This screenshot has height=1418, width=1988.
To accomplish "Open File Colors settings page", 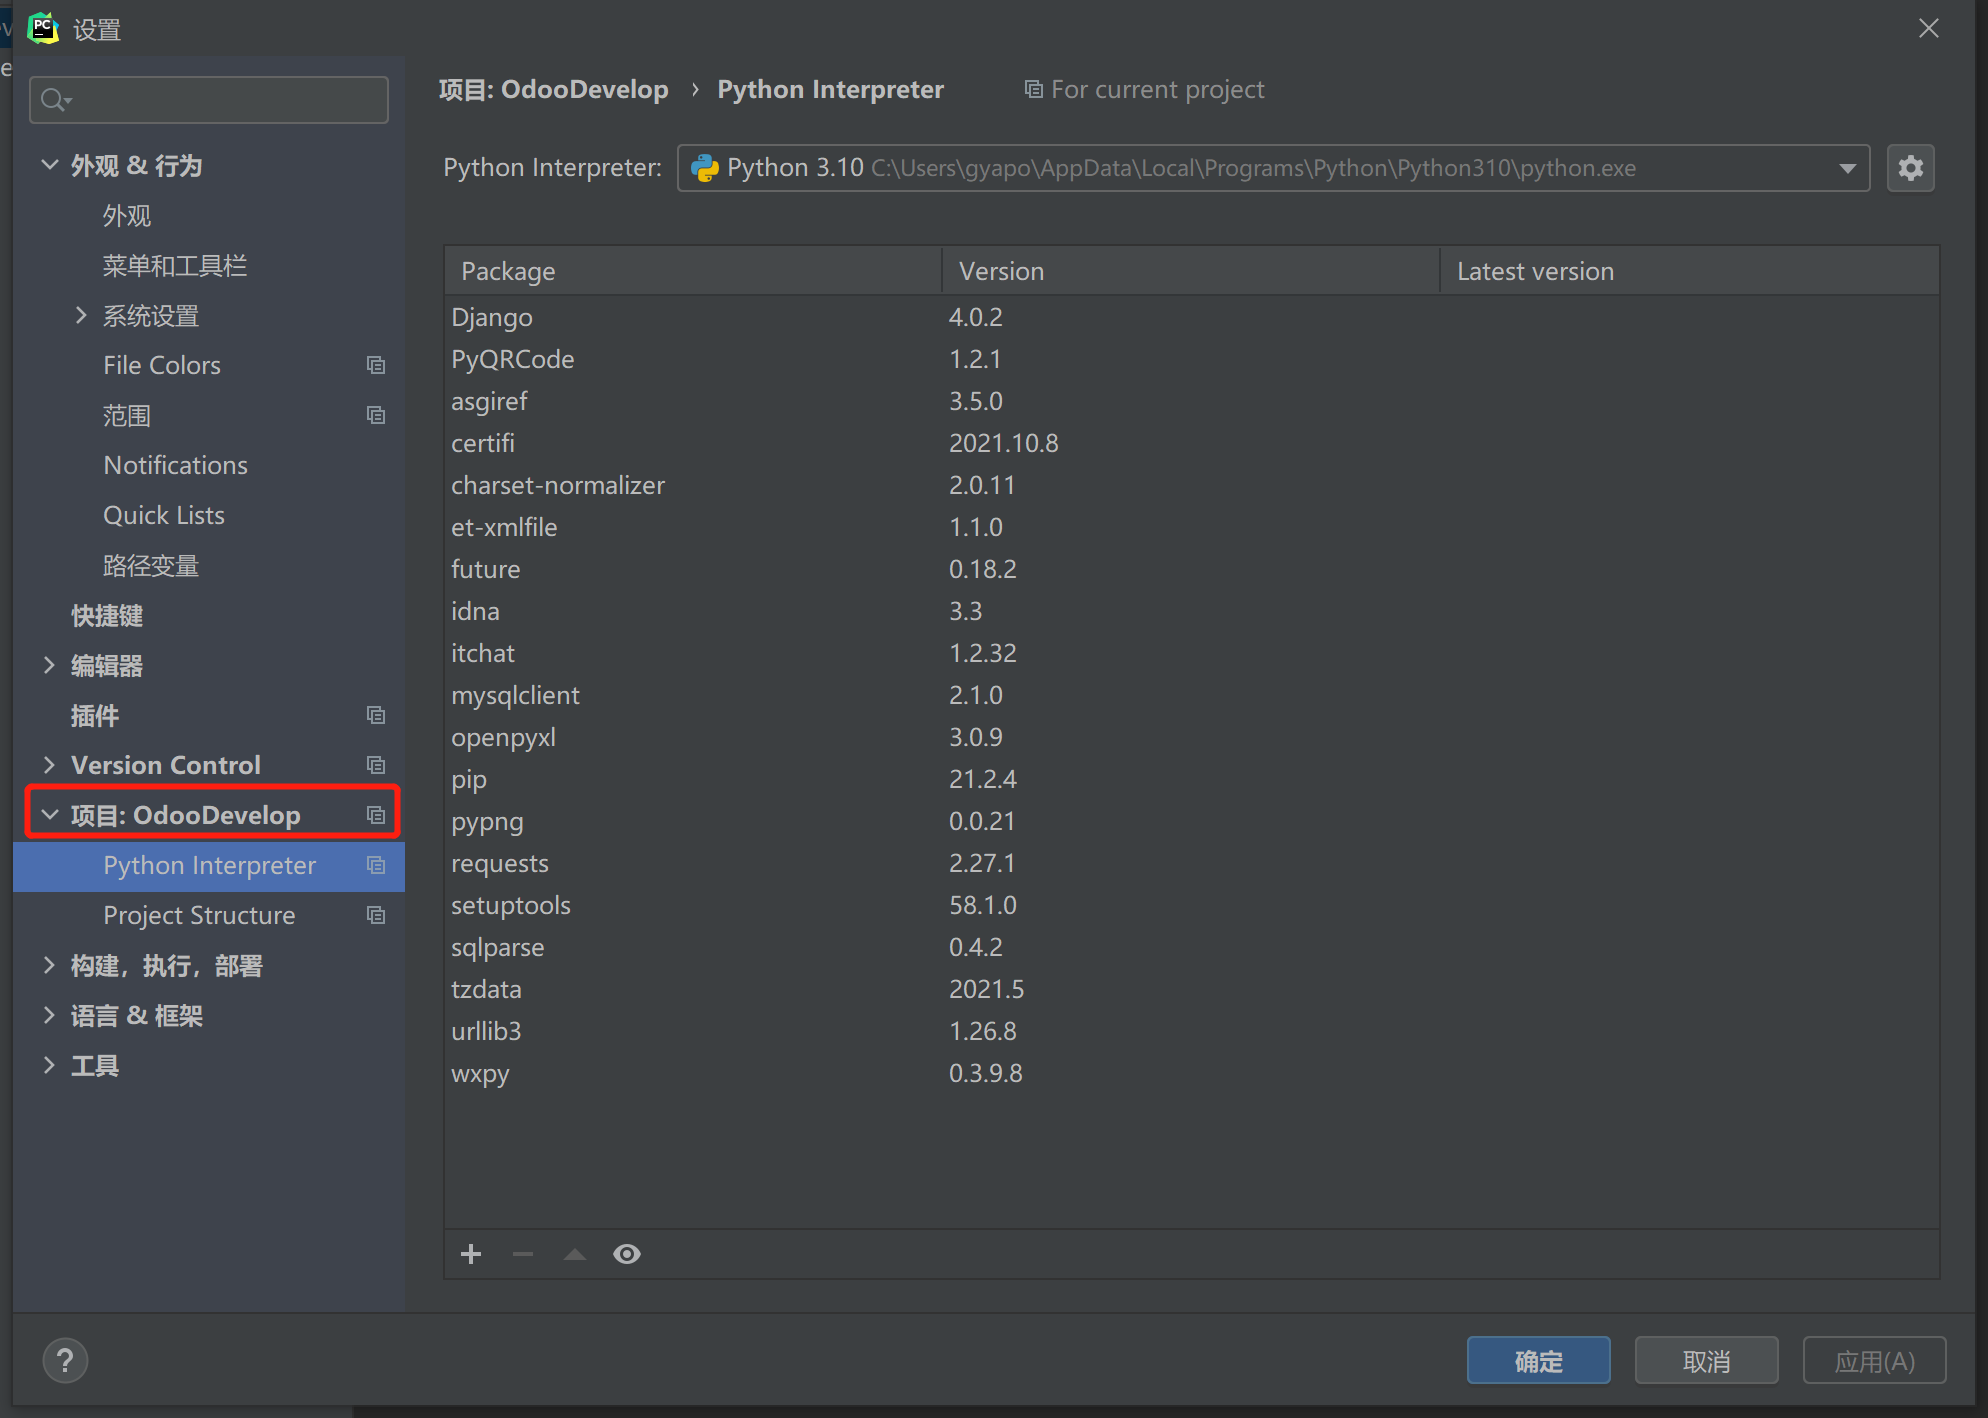I will pyautogui.click(x=162, y=365).
